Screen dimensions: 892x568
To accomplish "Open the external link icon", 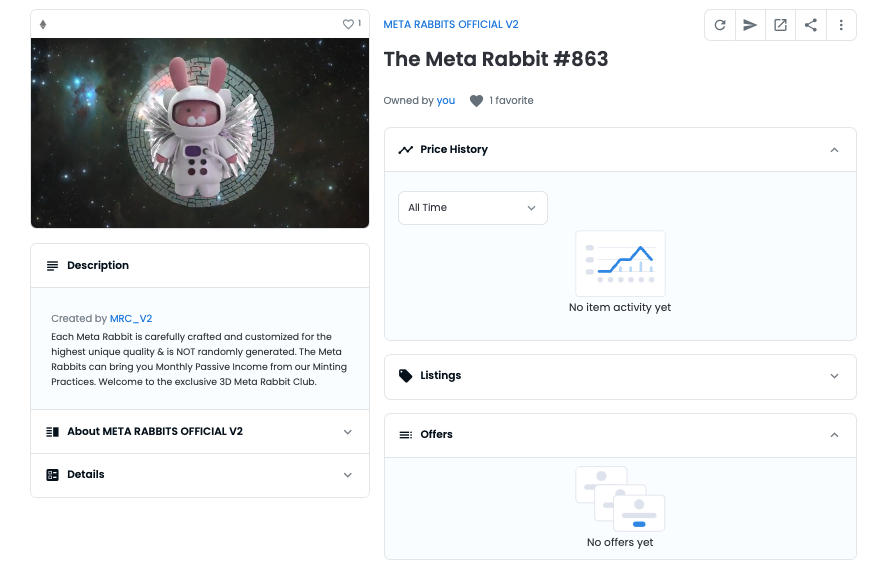I will [780, 25].
